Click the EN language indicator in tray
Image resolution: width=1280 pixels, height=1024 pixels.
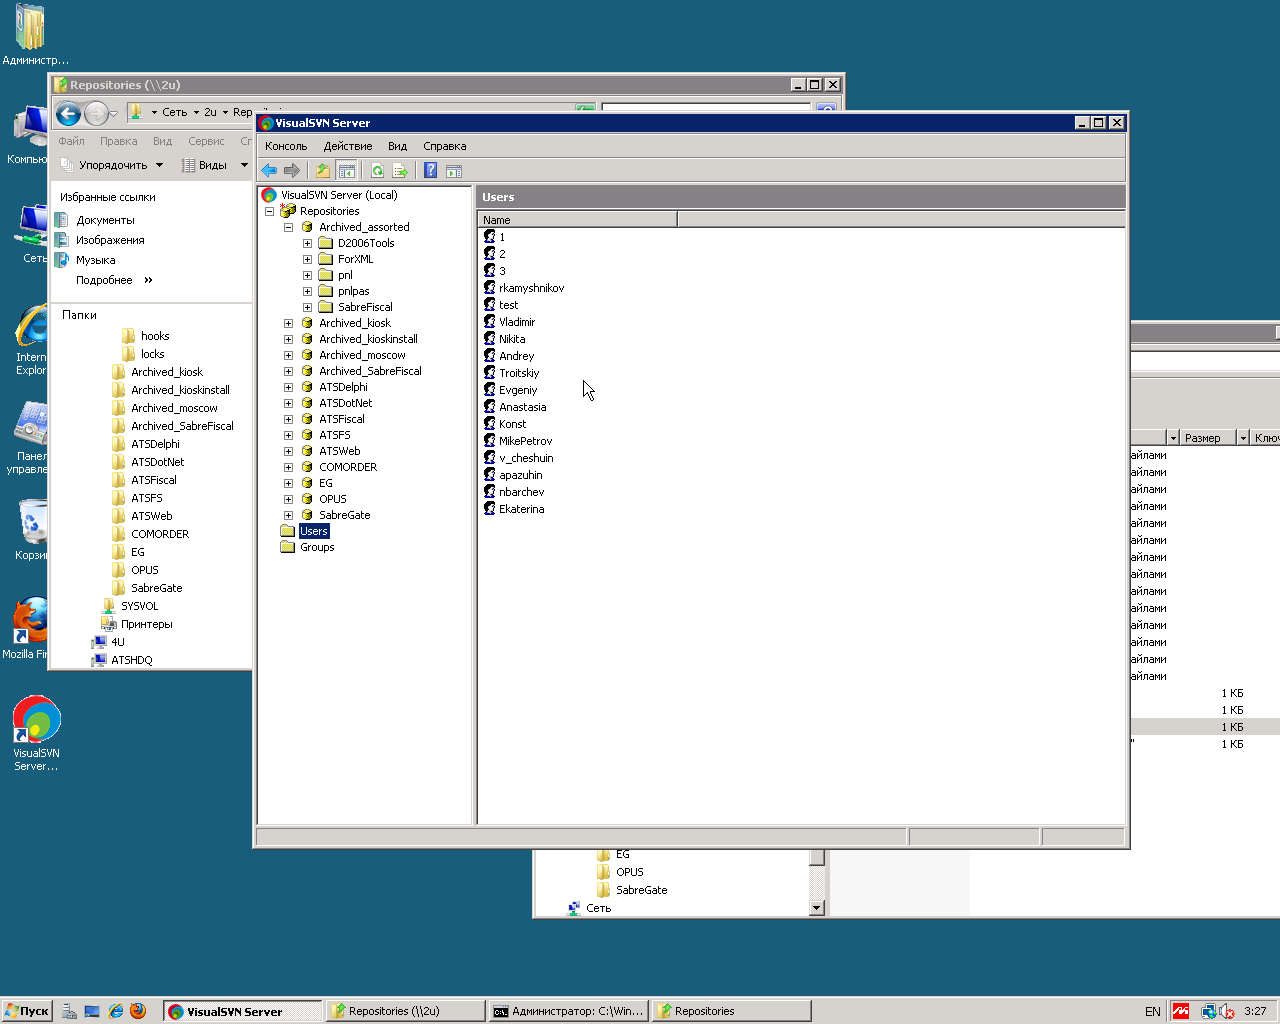(1153, 1011)
